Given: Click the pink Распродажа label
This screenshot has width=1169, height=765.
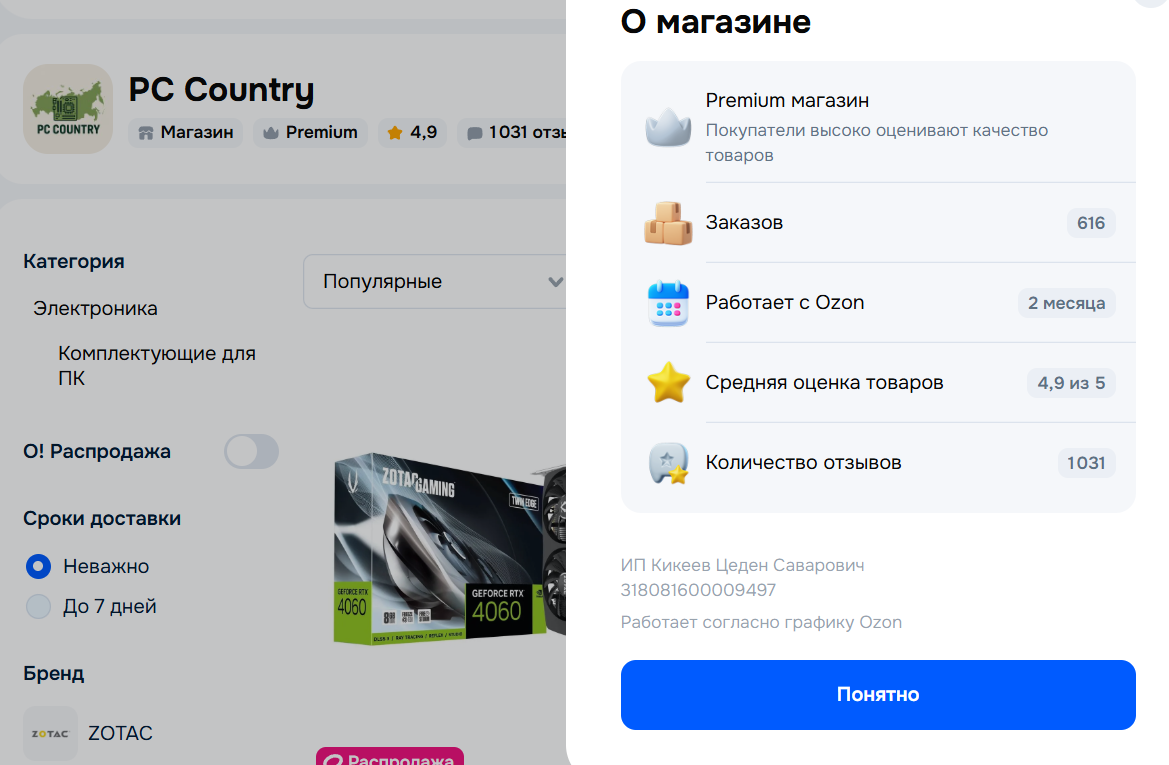Looking at the screenshot, I should point(390,756).
